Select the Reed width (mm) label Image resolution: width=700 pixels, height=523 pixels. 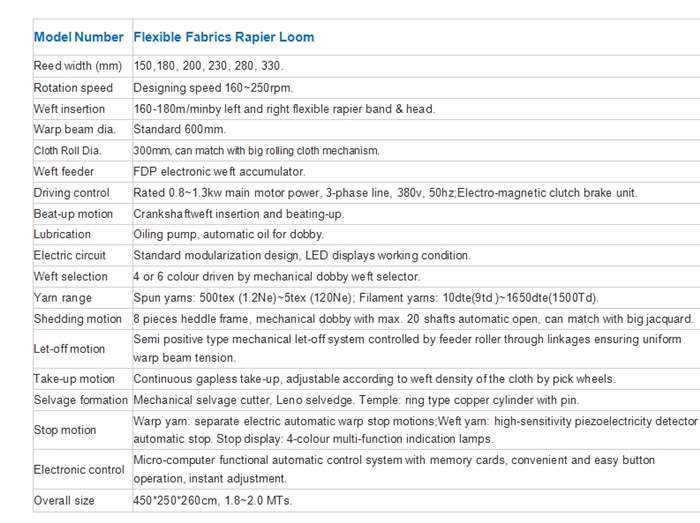(78, 66)
